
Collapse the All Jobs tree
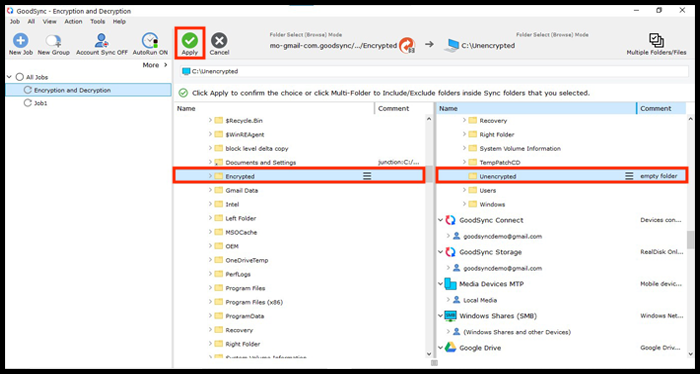[x=9, y=77]
